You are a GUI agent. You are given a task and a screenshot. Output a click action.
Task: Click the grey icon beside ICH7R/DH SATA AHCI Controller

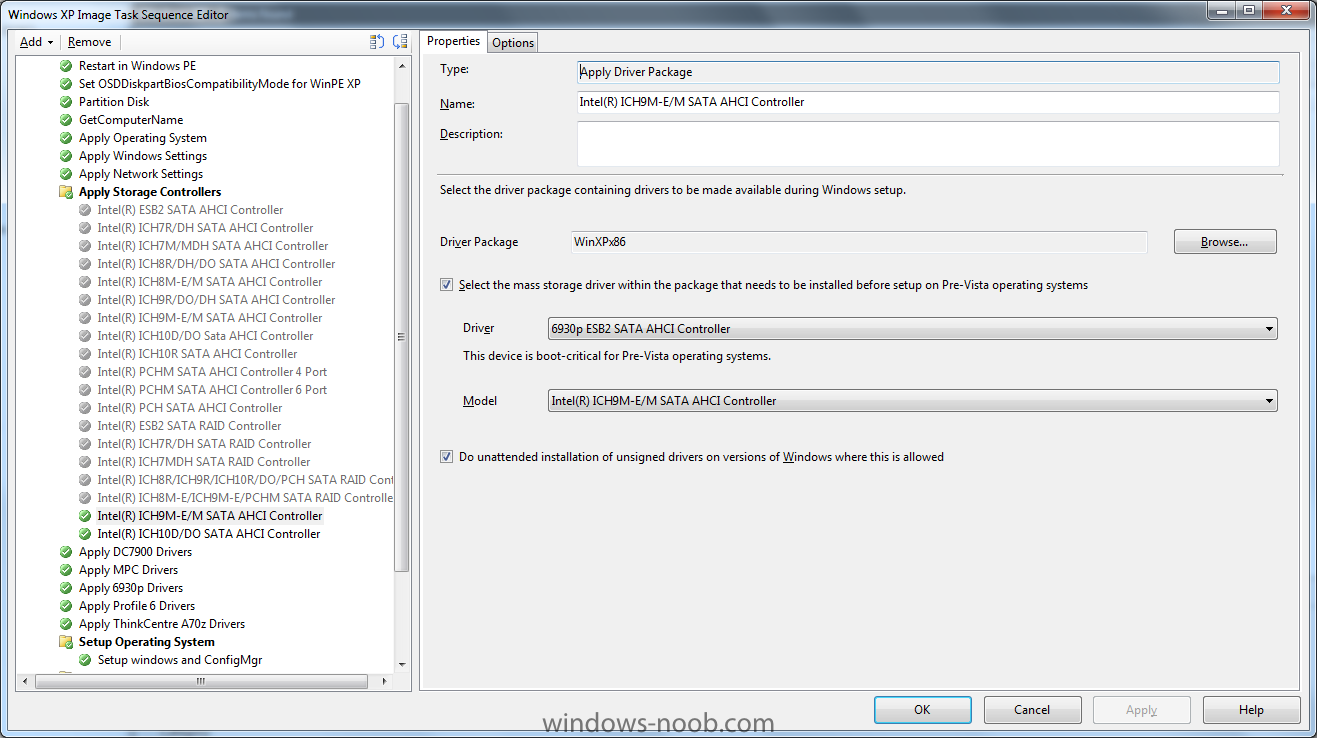click(85, 228)
